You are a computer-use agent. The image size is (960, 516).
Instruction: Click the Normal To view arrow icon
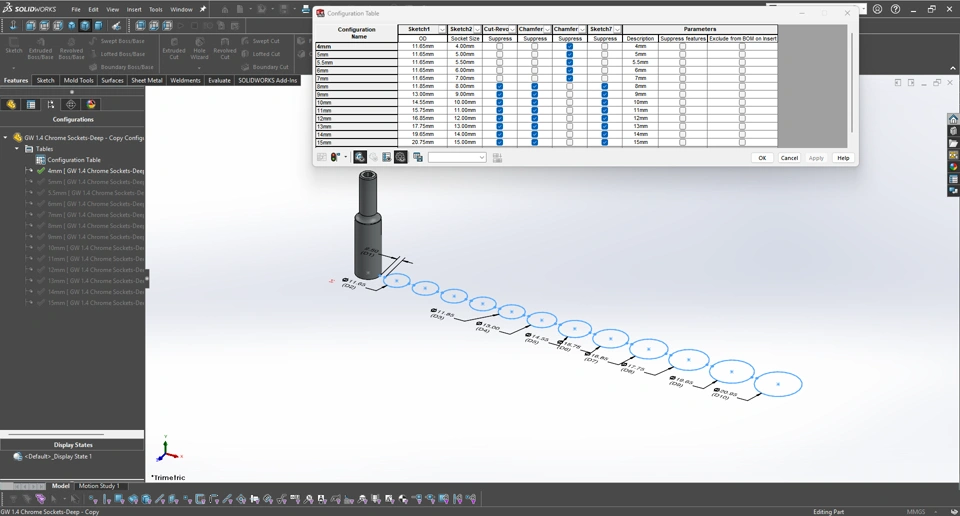(x=13, y=26)
